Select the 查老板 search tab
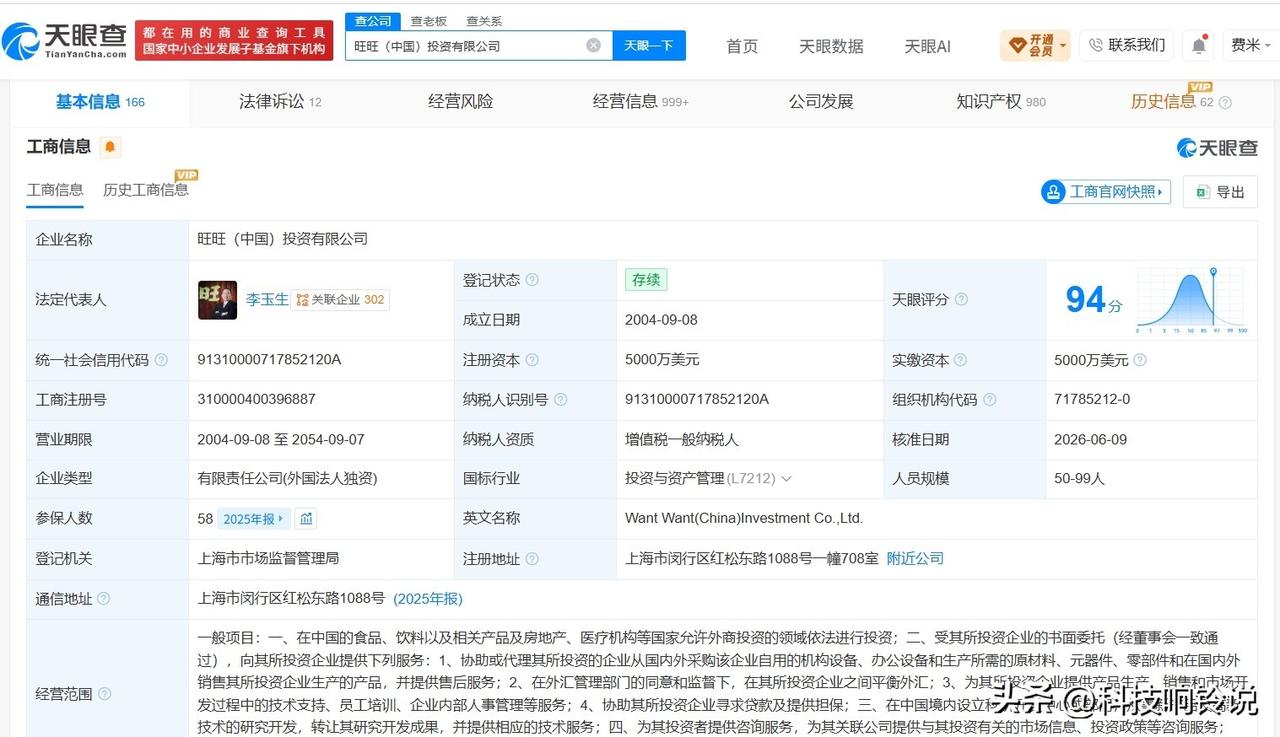 (429, 21)
